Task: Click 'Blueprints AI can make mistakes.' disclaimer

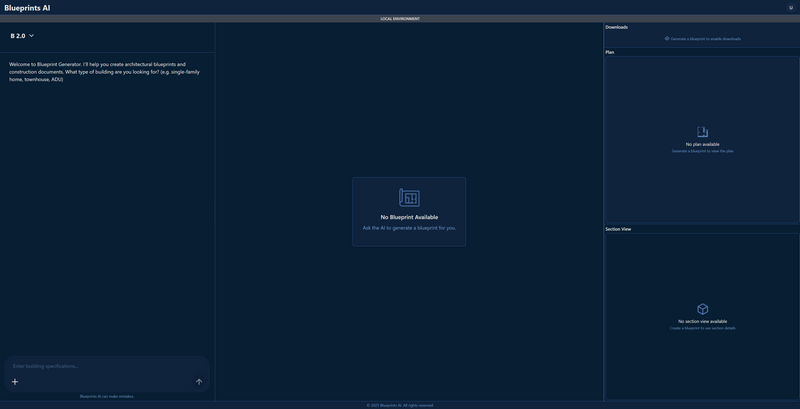Action: (107, 396)
